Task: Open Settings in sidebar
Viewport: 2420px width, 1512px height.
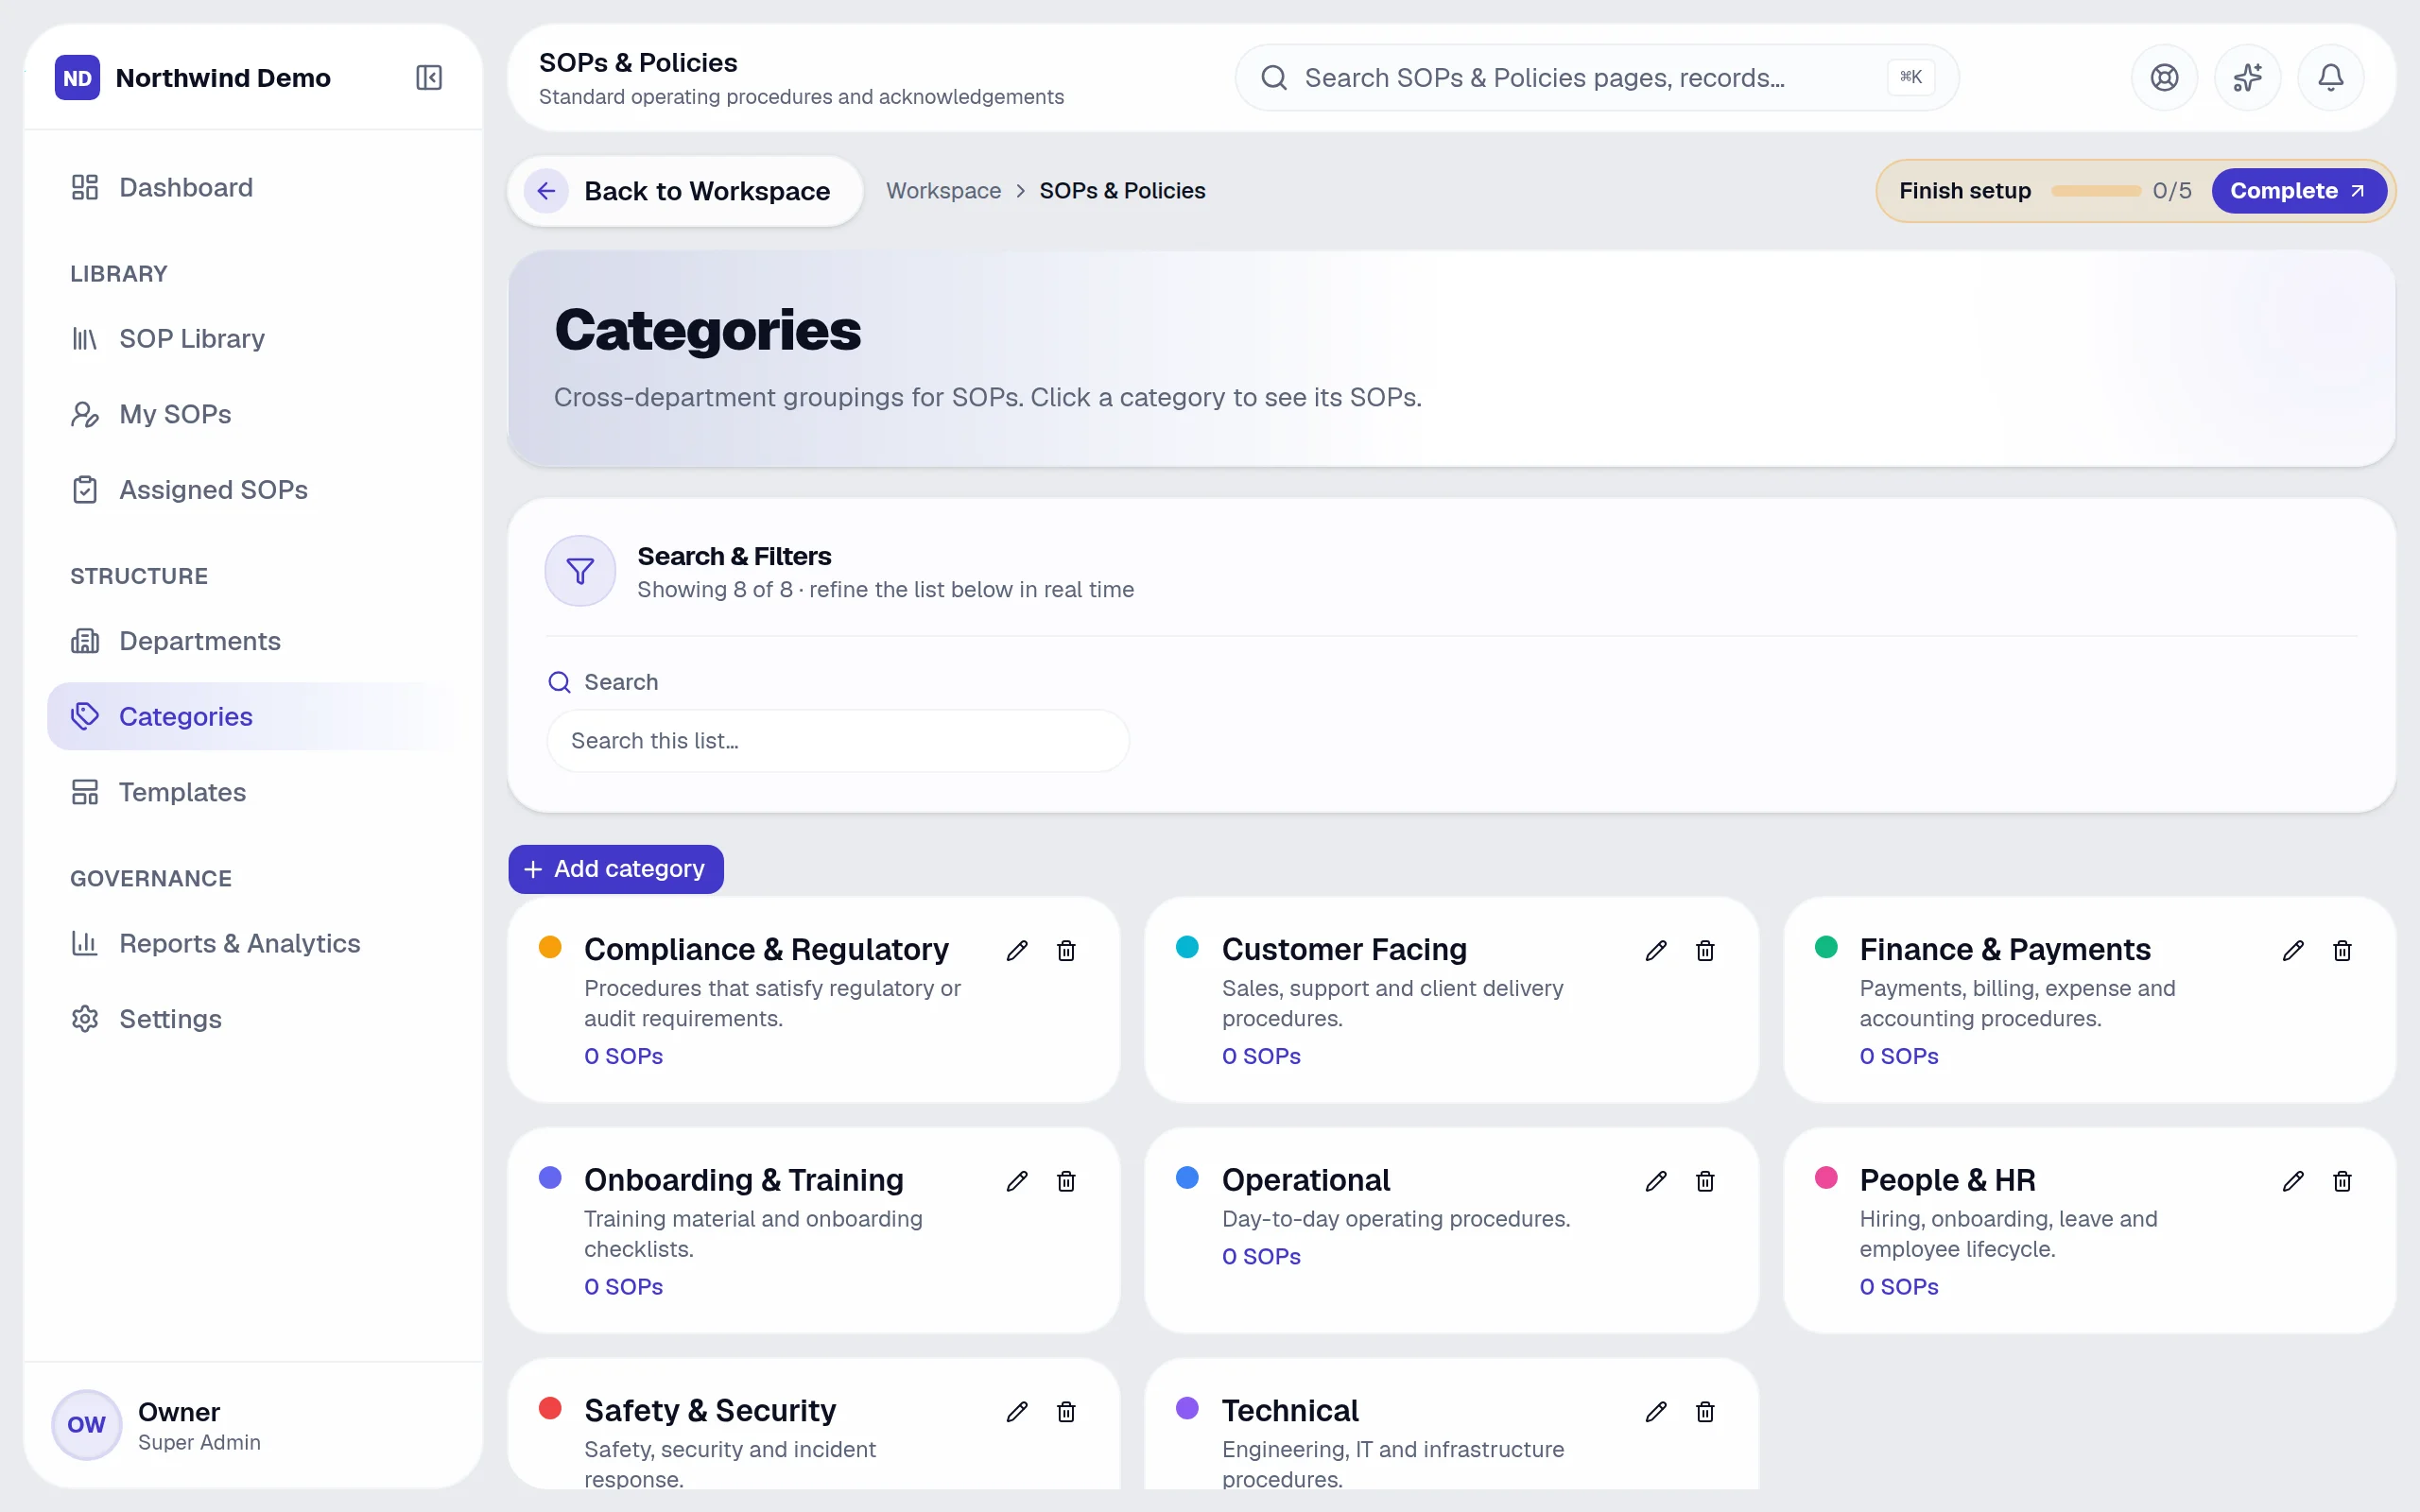Action: (253, 1019)
